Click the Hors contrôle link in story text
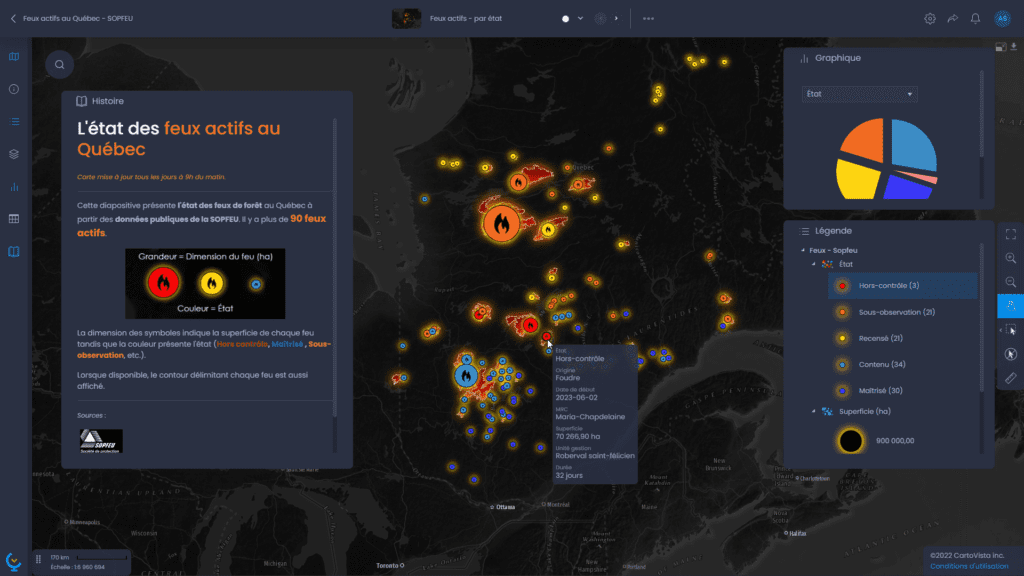The height and width of the screenshot is (576, 1024). [x=242, y=344]
